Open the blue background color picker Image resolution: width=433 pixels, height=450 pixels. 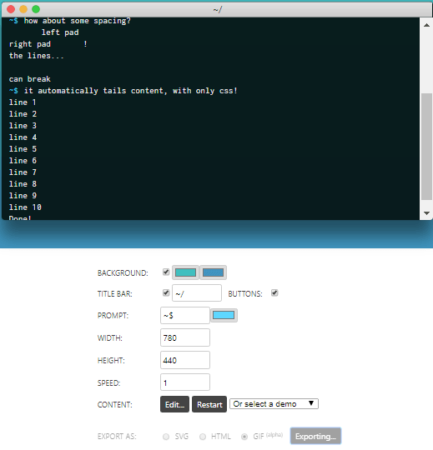213,273
